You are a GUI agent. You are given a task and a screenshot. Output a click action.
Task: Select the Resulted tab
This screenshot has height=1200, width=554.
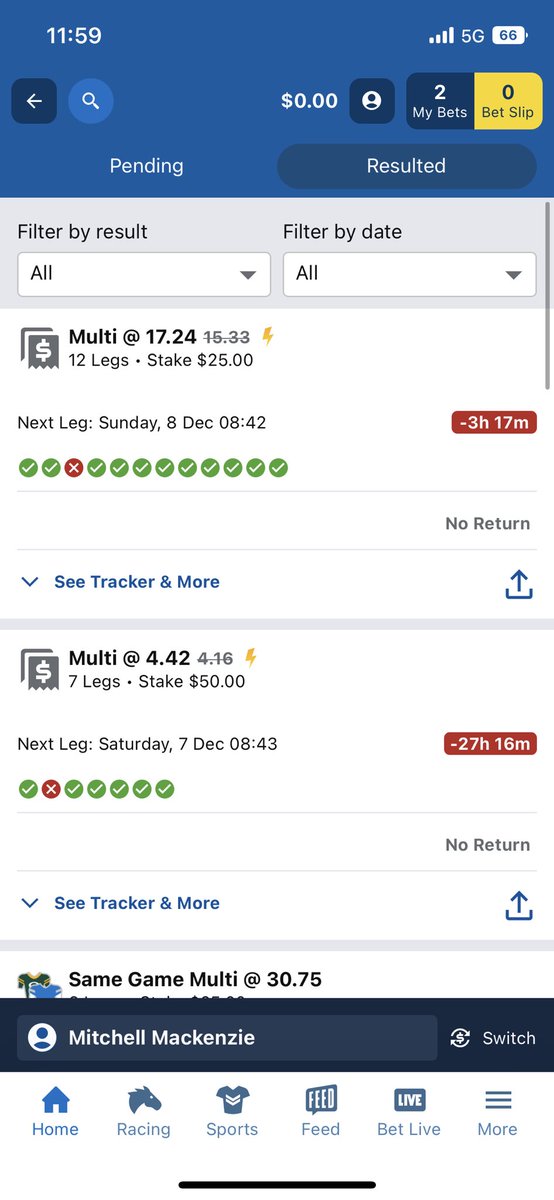[406, 166]
